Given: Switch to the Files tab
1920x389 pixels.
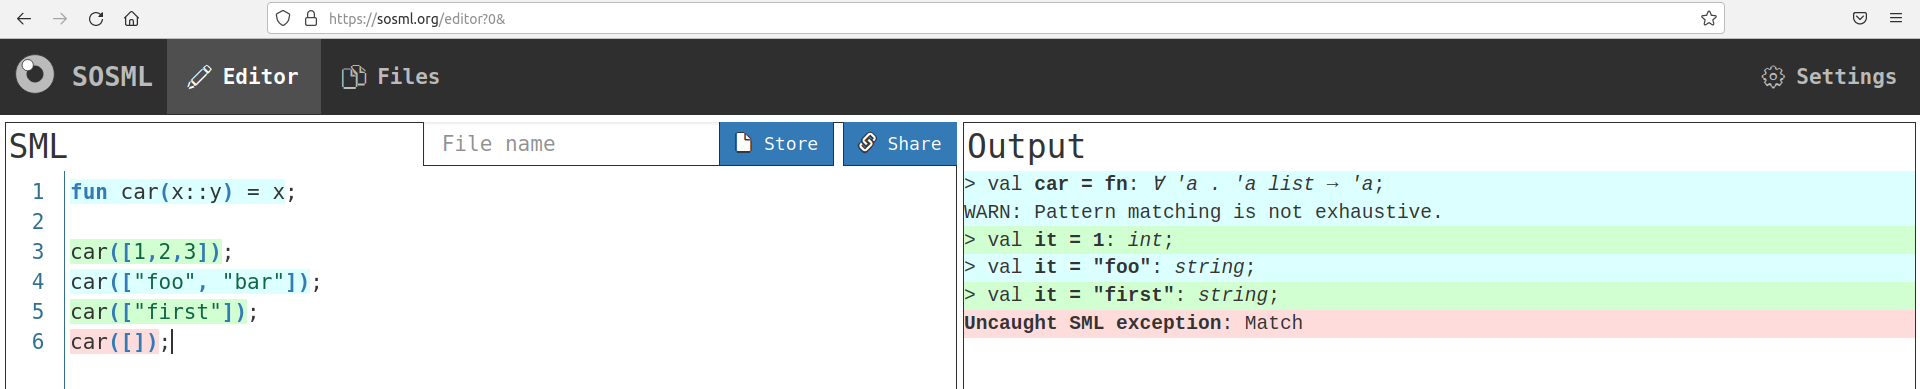Looking at the screenshot, I should pyautogui.click(x=390, y=76).
